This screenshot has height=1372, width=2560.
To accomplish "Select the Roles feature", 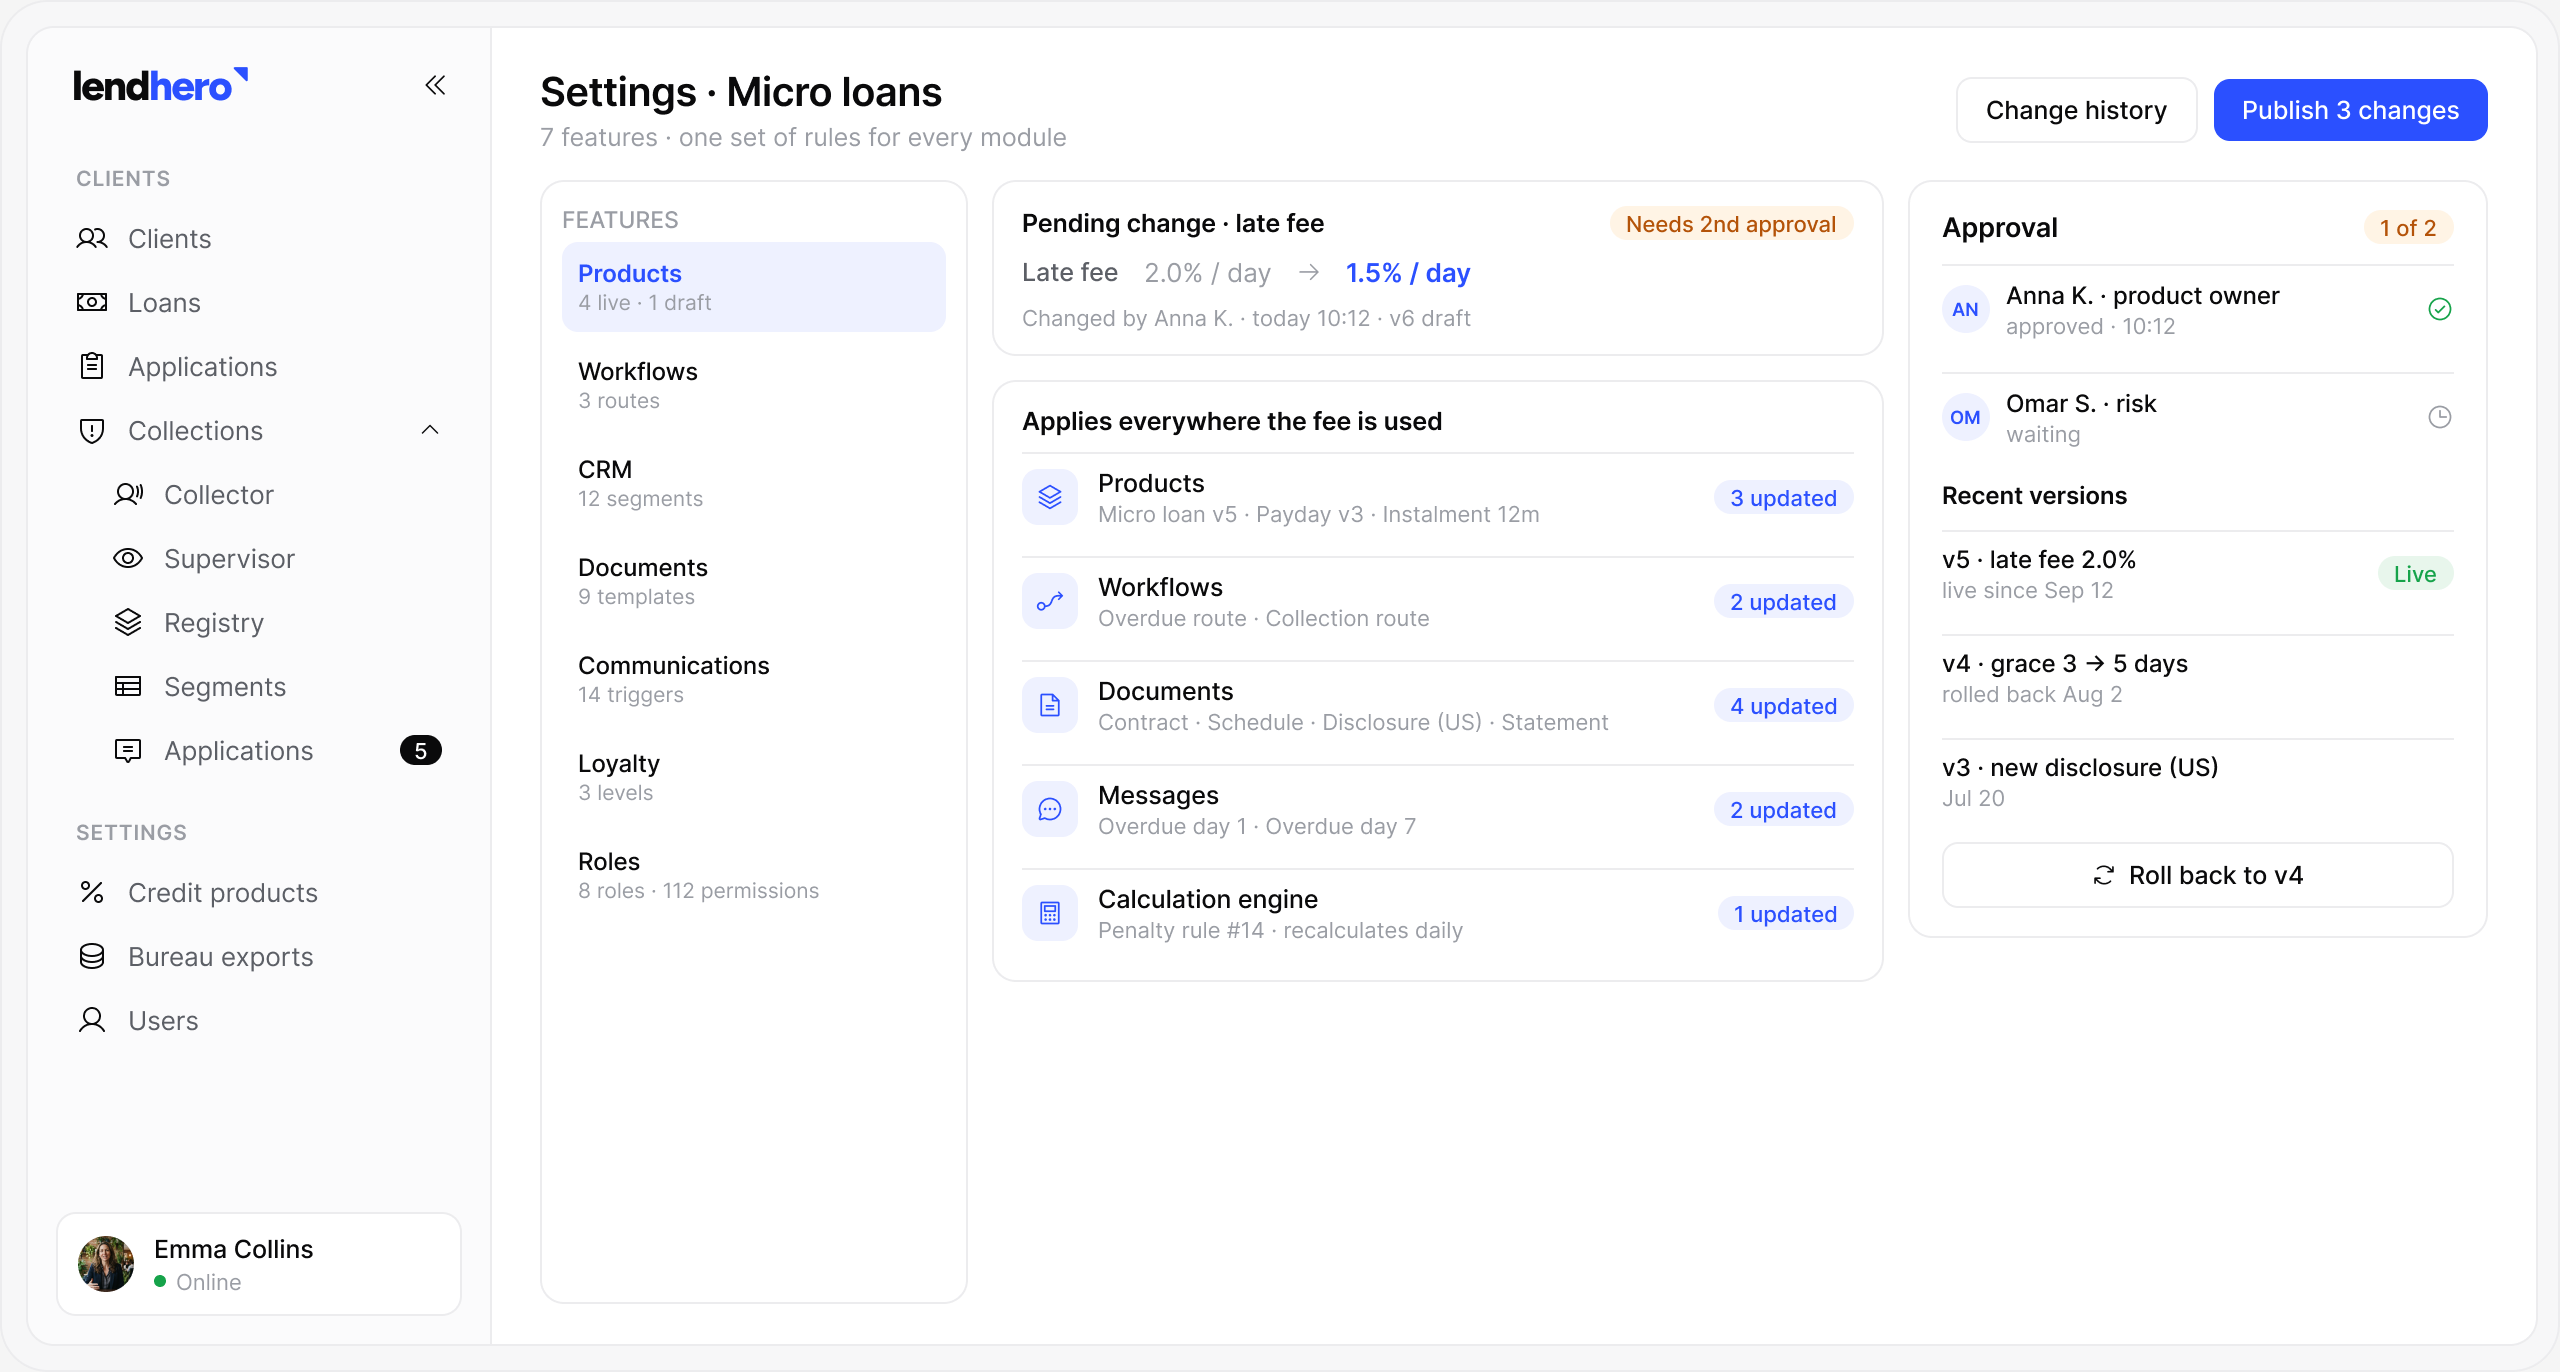I will [754, 875].
